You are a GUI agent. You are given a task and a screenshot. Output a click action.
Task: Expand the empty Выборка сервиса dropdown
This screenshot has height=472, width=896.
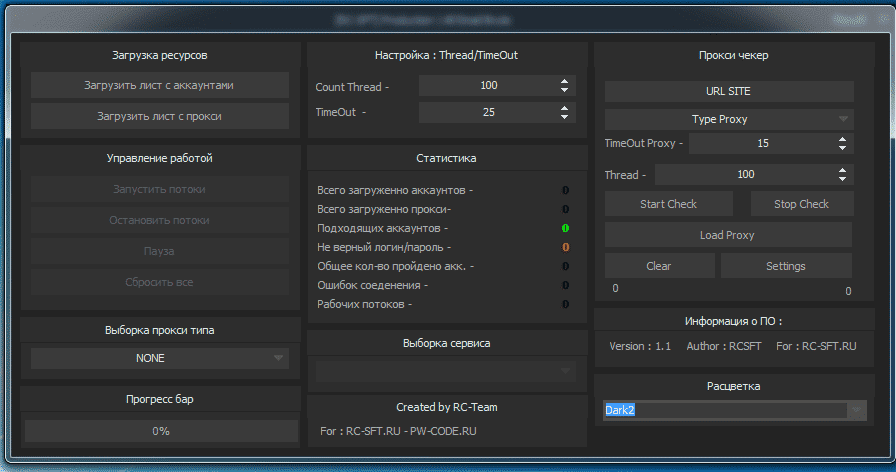coord(565,371)
